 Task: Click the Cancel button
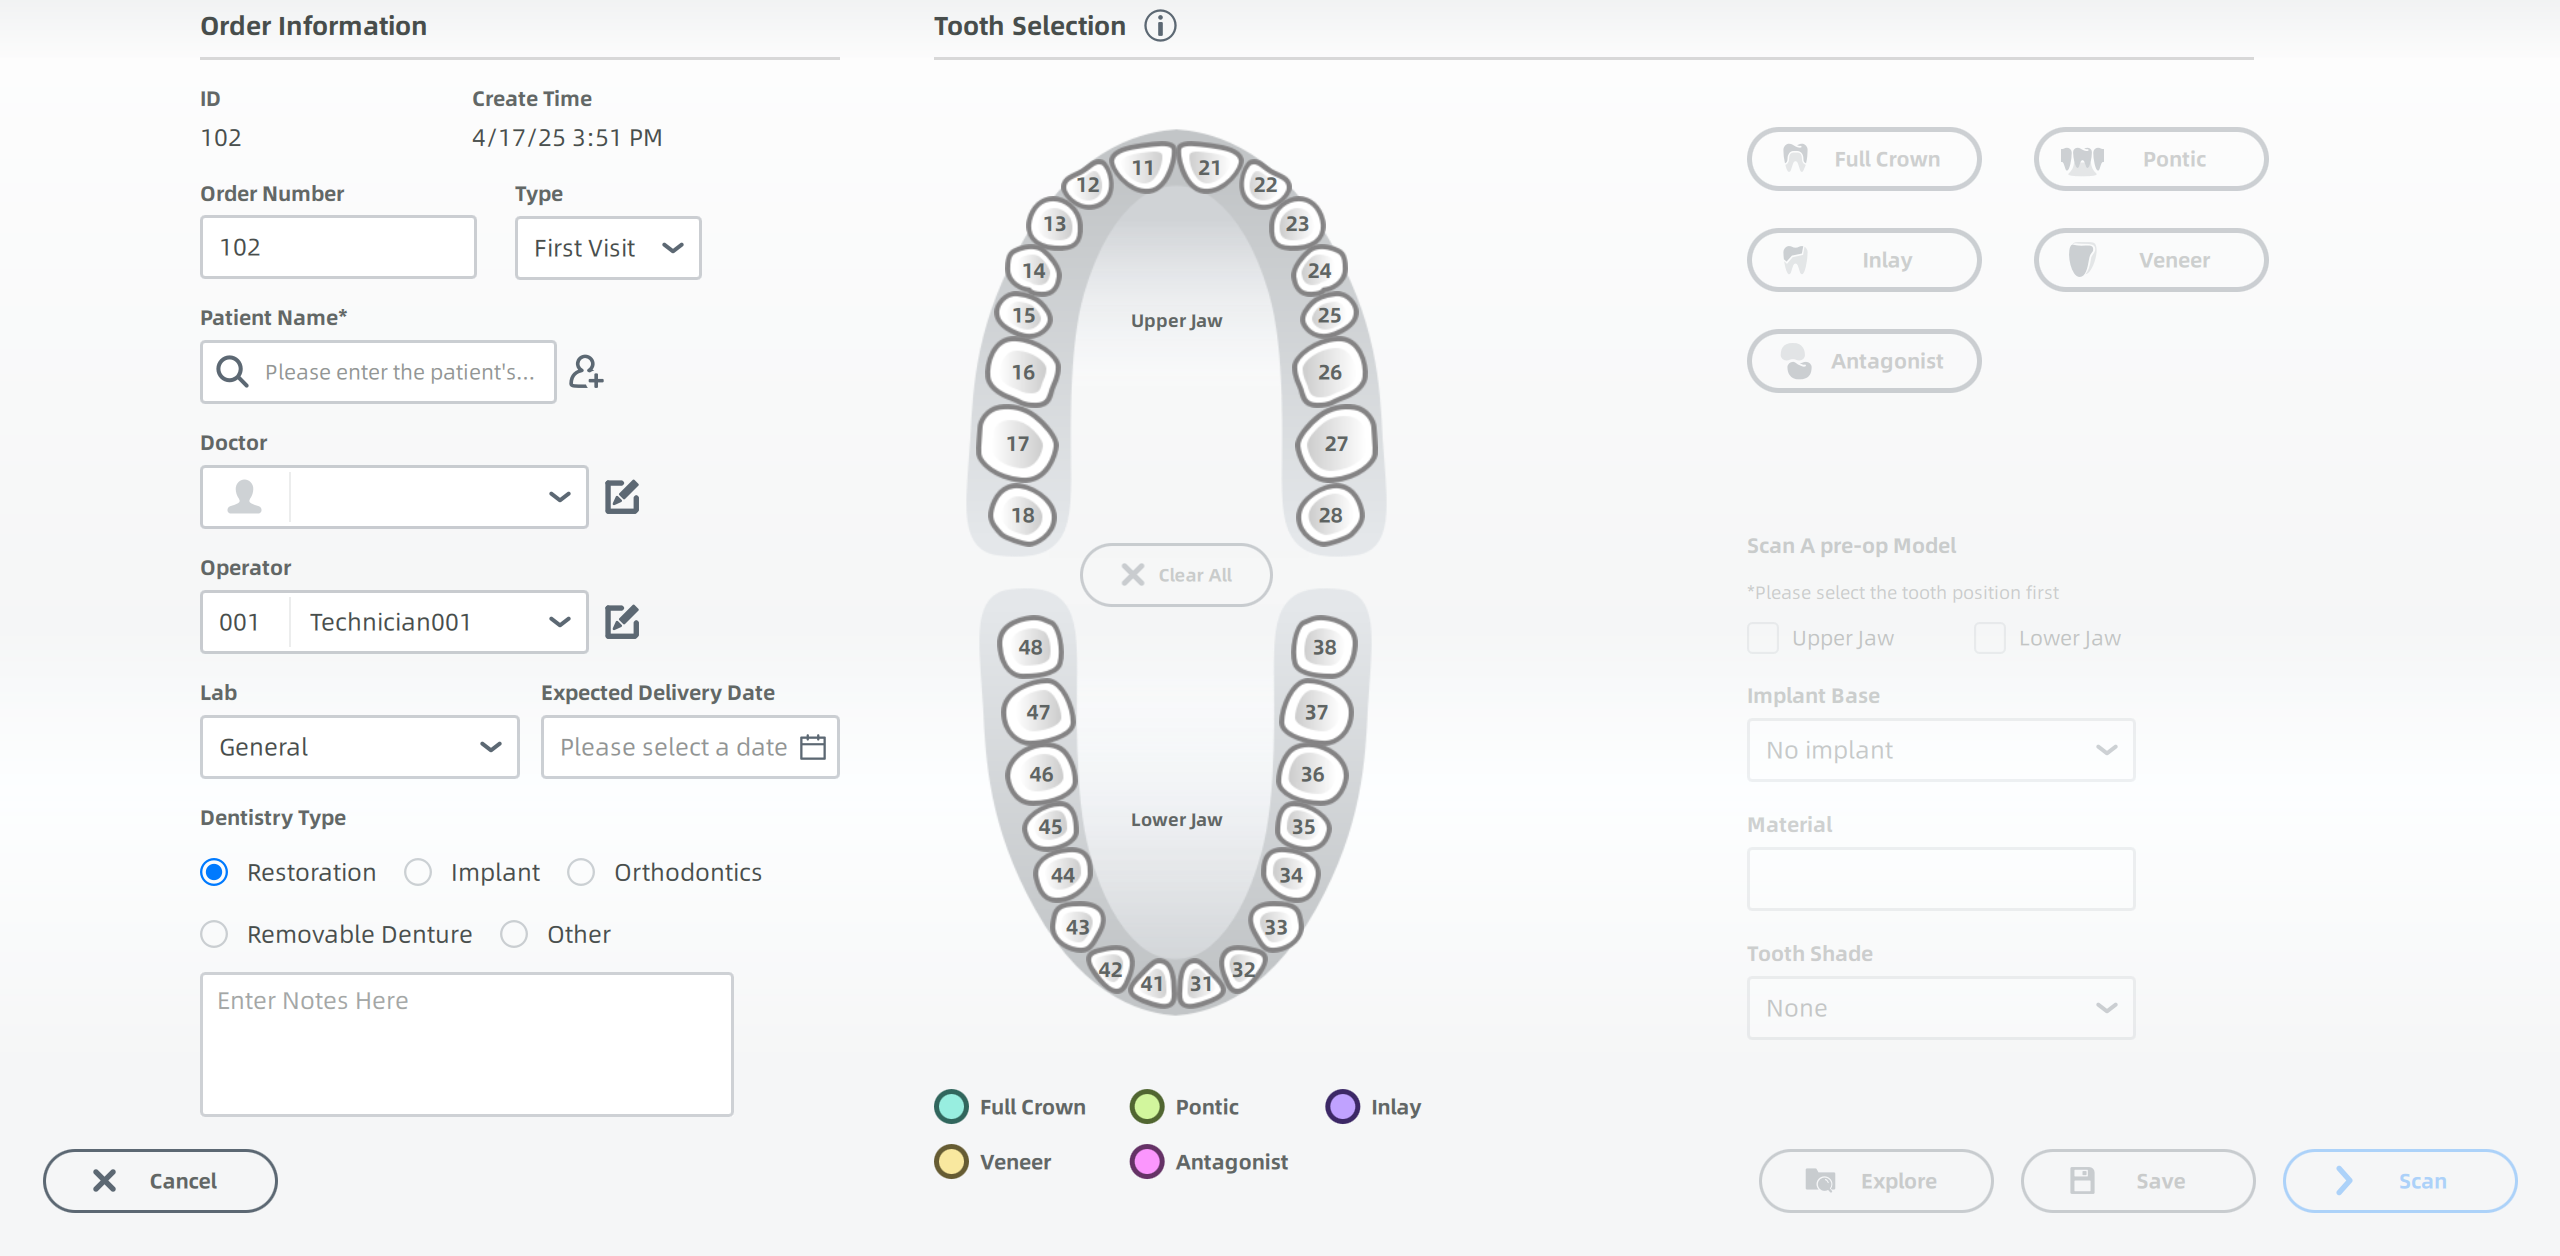coord(160,1181)
